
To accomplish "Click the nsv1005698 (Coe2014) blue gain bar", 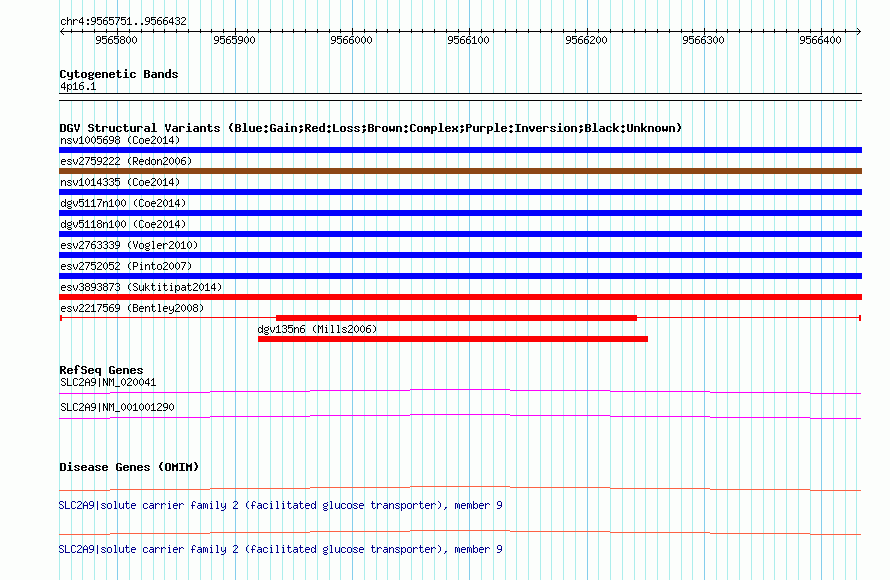I will tap(460, 150).
